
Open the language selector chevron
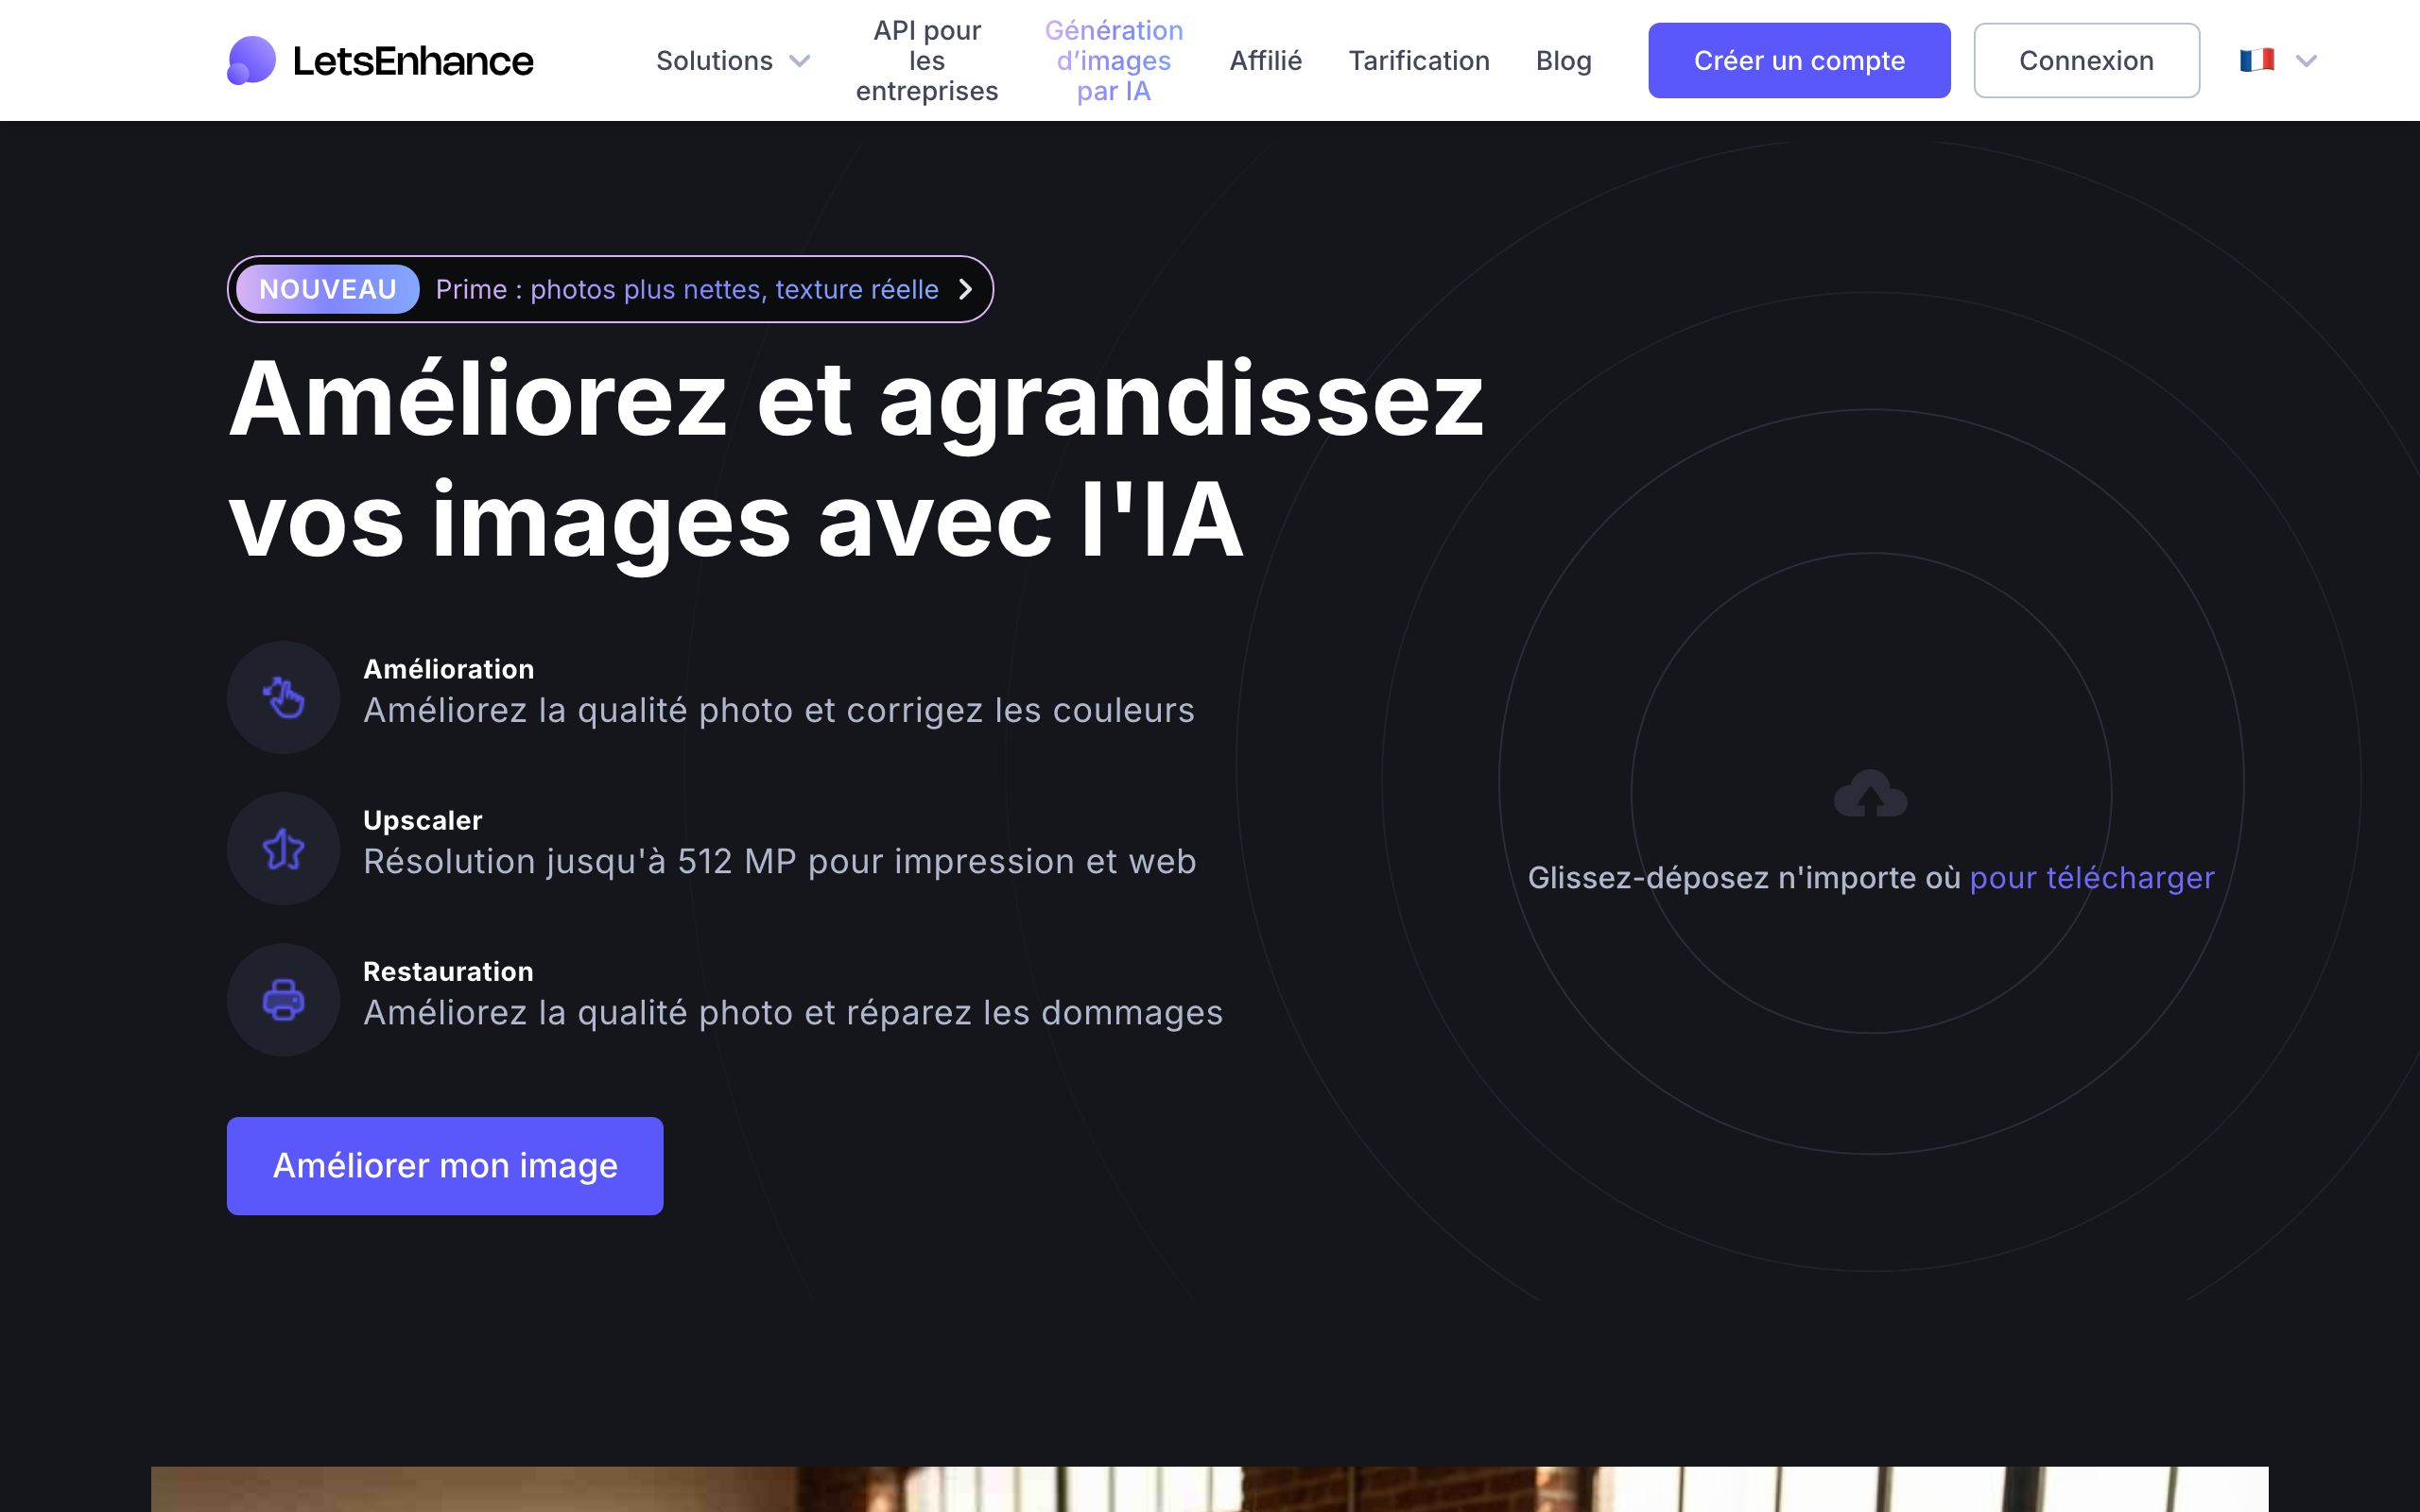pos(2306,61)
